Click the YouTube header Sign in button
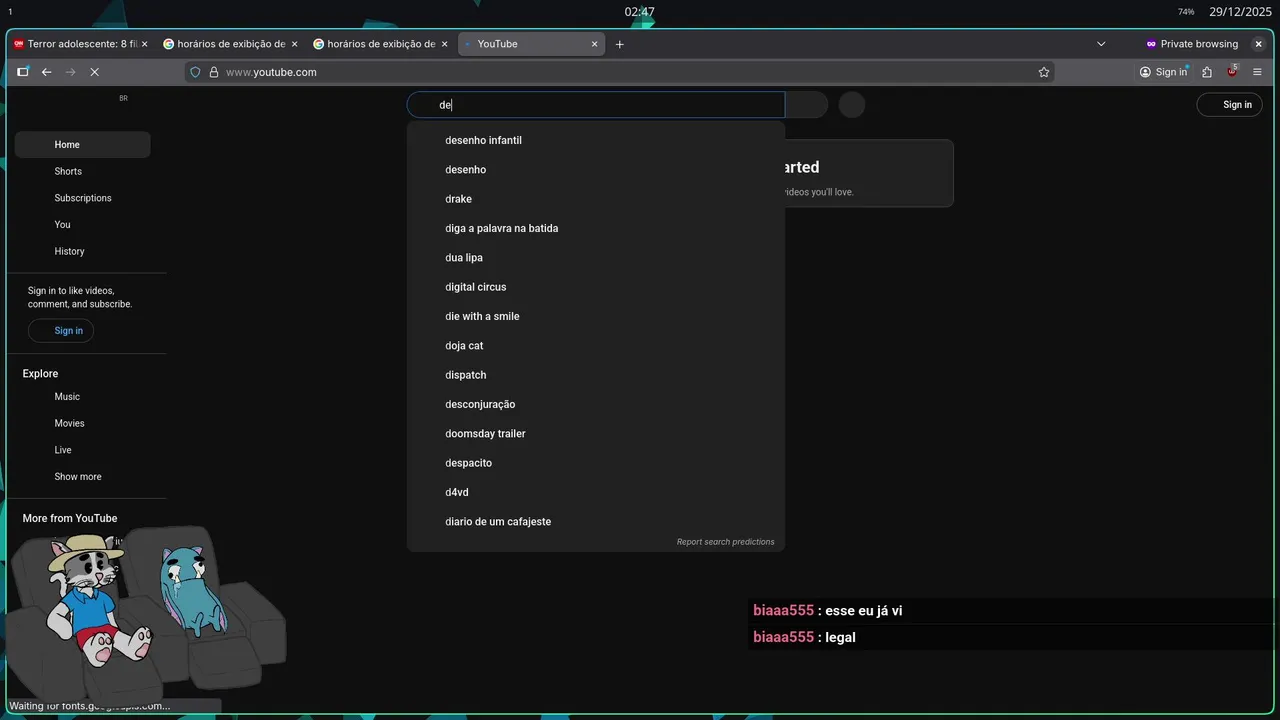Screen dimensions: 1280x720 (x=1229, y=105)
